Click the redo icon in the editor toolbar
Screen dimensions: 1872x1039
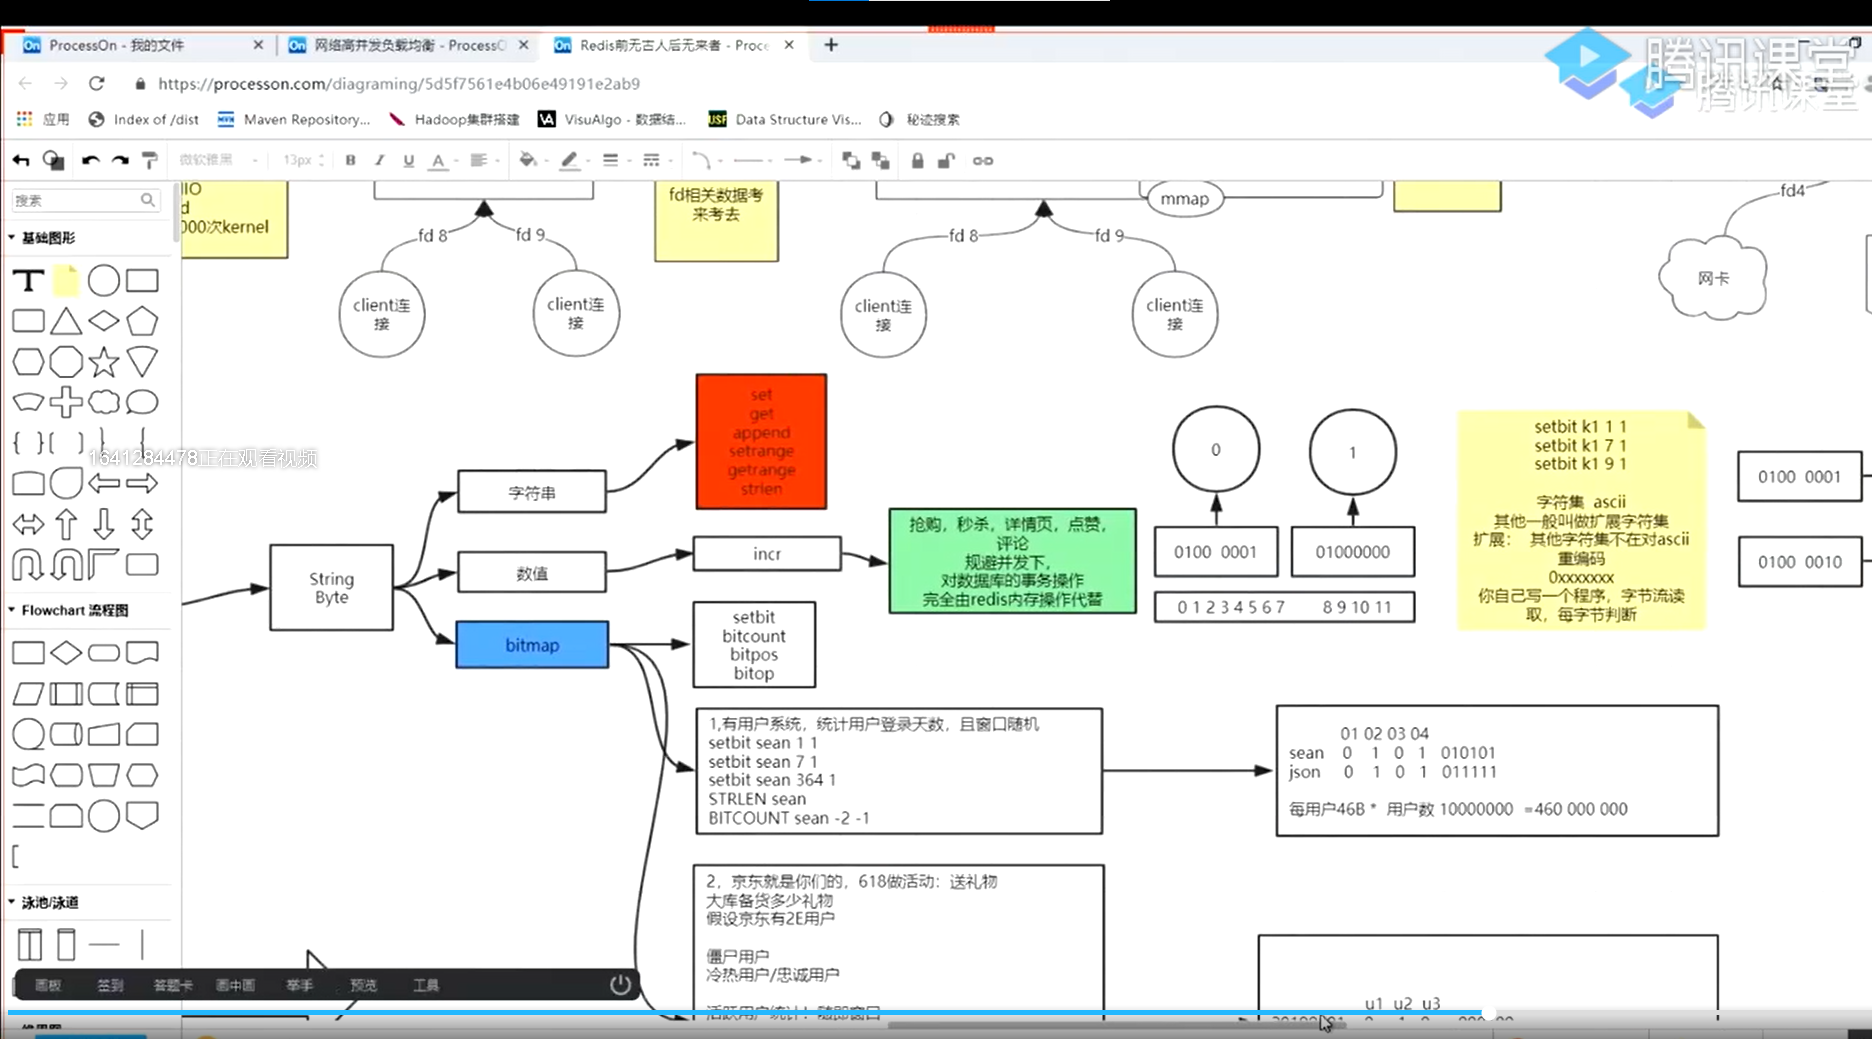(x=120, y=160)
